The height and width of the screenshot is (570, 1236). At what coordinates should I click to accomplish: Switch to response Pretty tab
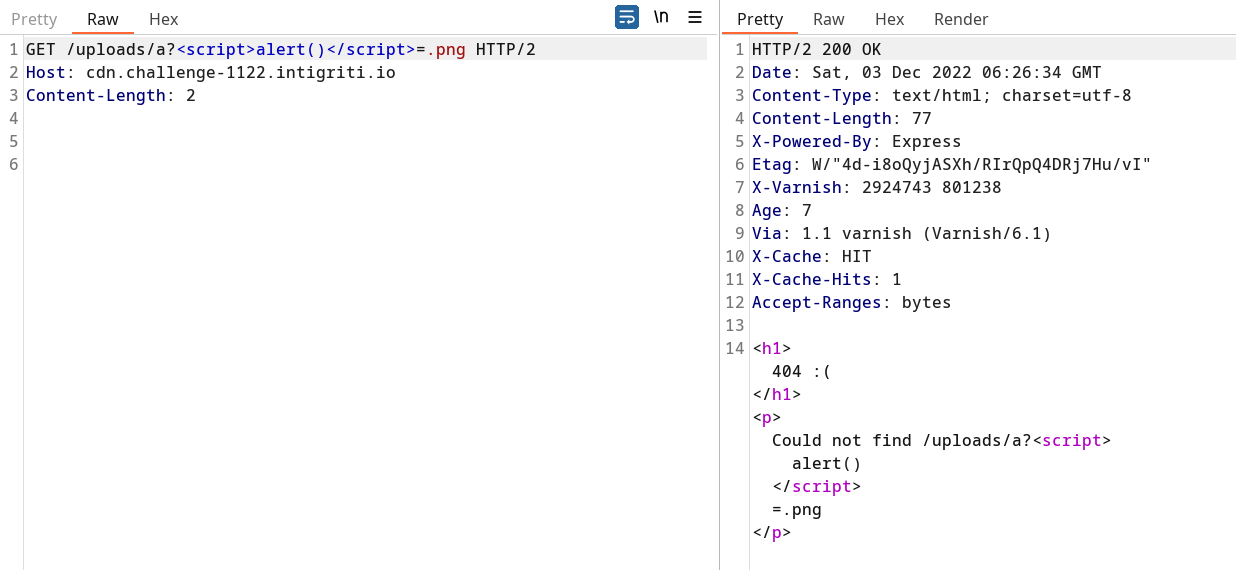pyautogui.click(x=760, y=19)
